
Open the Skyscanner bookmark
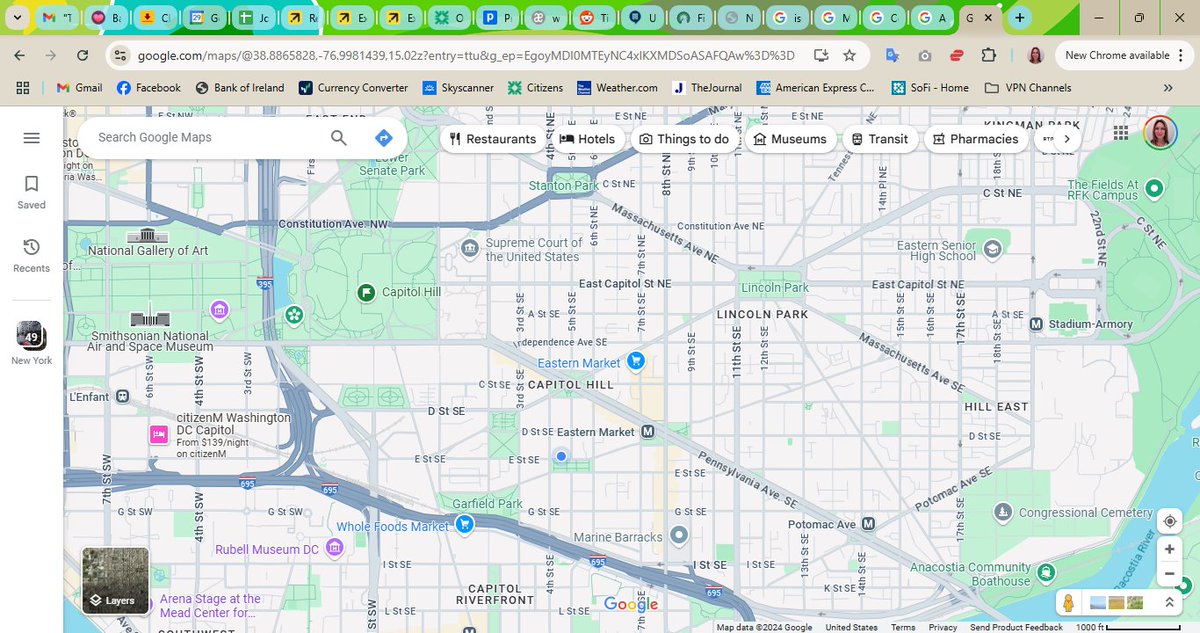[458, 87]
